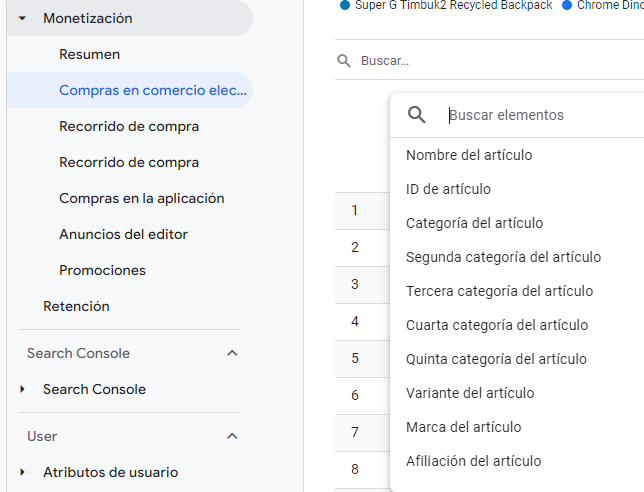Click the Super G Timbuk2 Recycled Backpack legend dot
This screenshot has width=644, height=492.
[x=345, y=5]
